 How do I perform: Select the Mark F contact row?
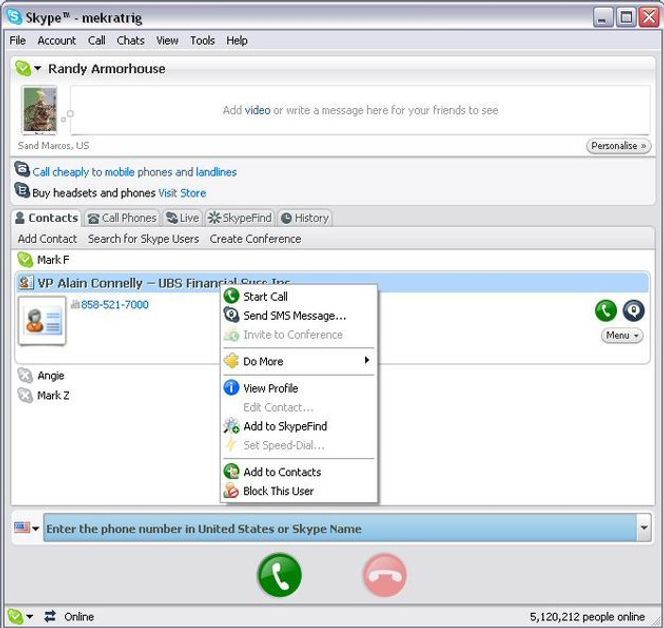(332, 260)
